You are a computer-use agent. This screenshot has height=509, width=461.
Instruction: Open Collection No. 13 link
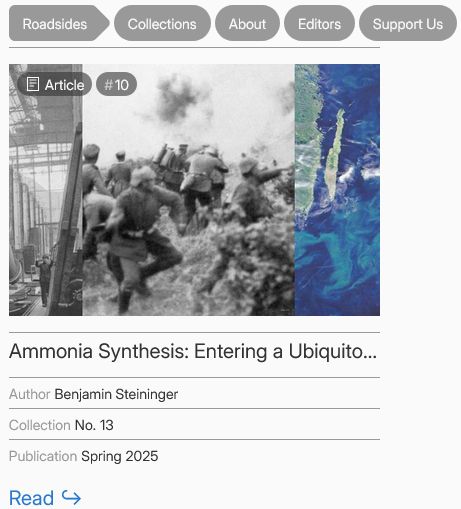[94, 425]
